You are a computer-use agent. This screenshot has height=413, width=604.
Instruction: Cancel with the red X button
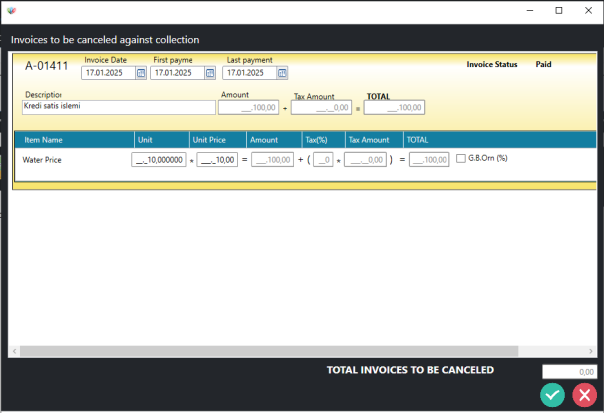(x=585, y=395)
